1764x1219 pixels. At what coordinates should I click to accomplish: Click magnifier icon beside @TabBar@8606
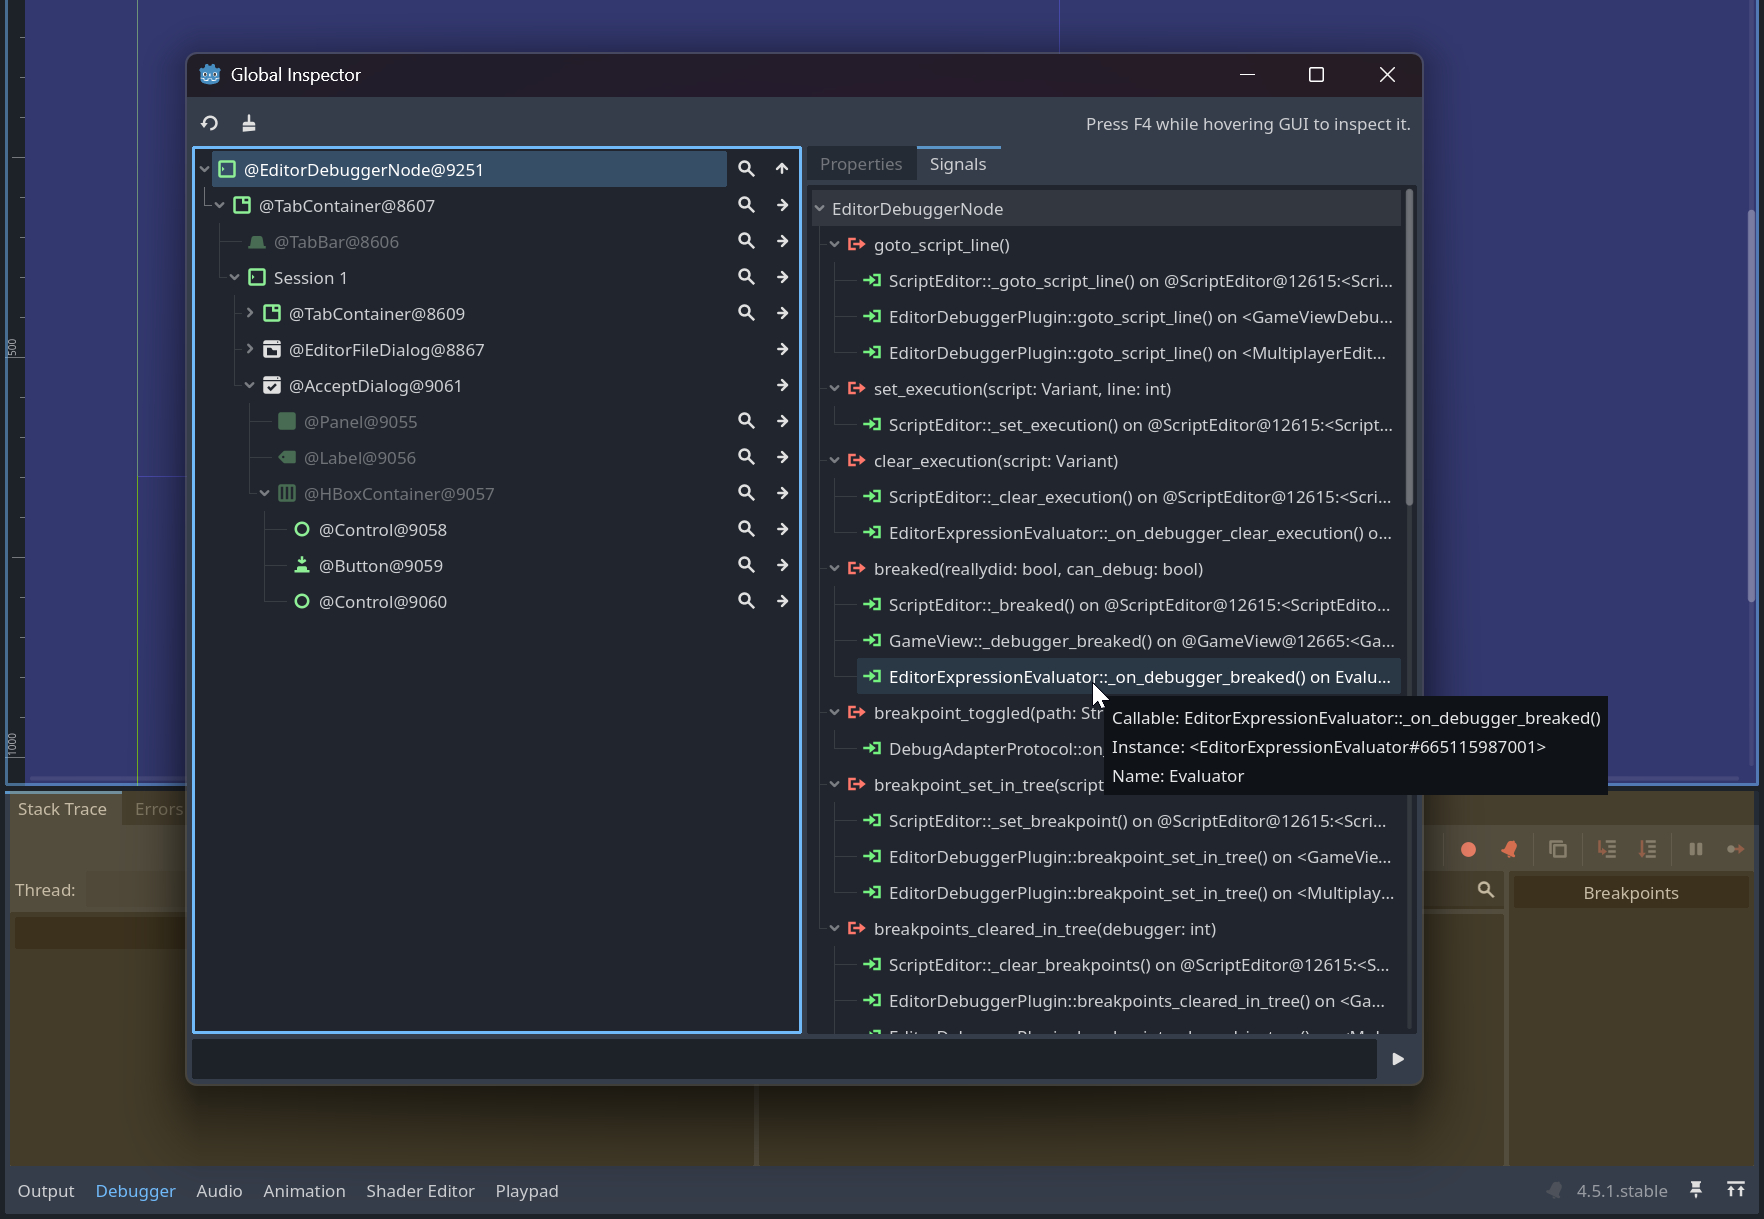[746, 241]
